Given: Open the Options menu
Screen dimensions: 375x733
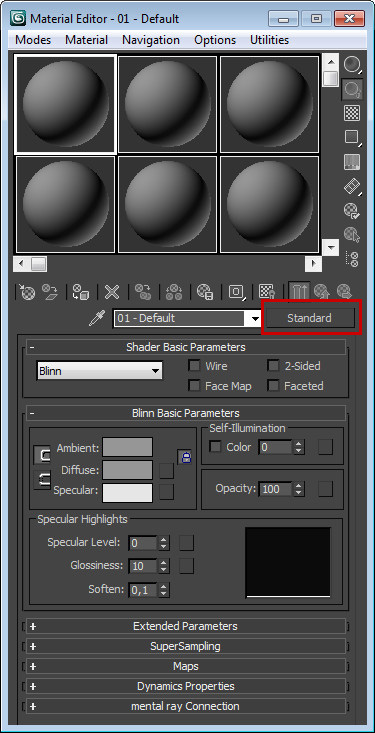Looking at the screenshot, I should tap(216, 40).
